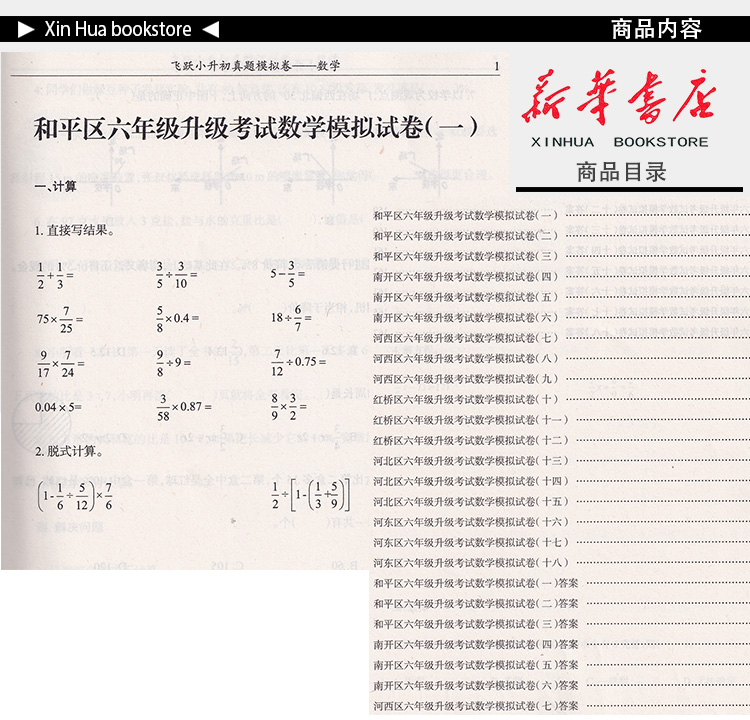Click the question '2. 脱式计算。'

(x=69, y=451)
